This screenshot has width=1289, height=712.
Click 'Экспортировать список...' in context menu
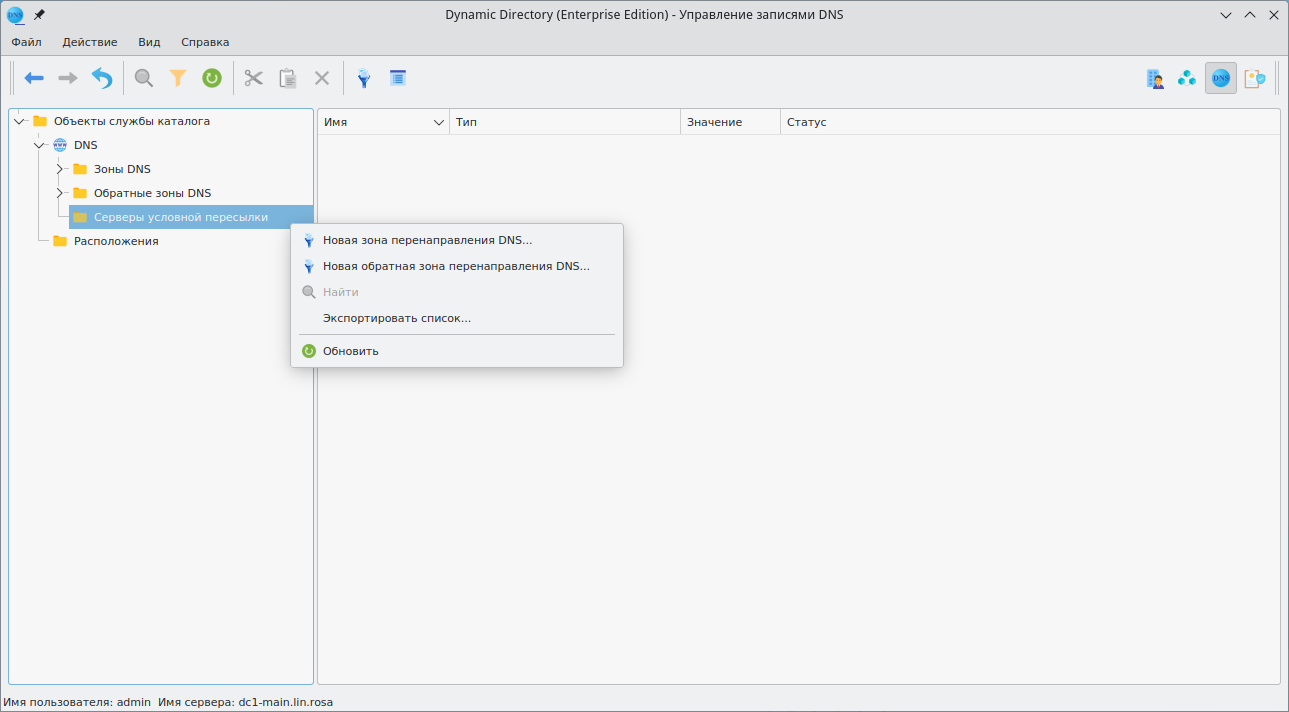pyautogui.click(x=396, y=318)
